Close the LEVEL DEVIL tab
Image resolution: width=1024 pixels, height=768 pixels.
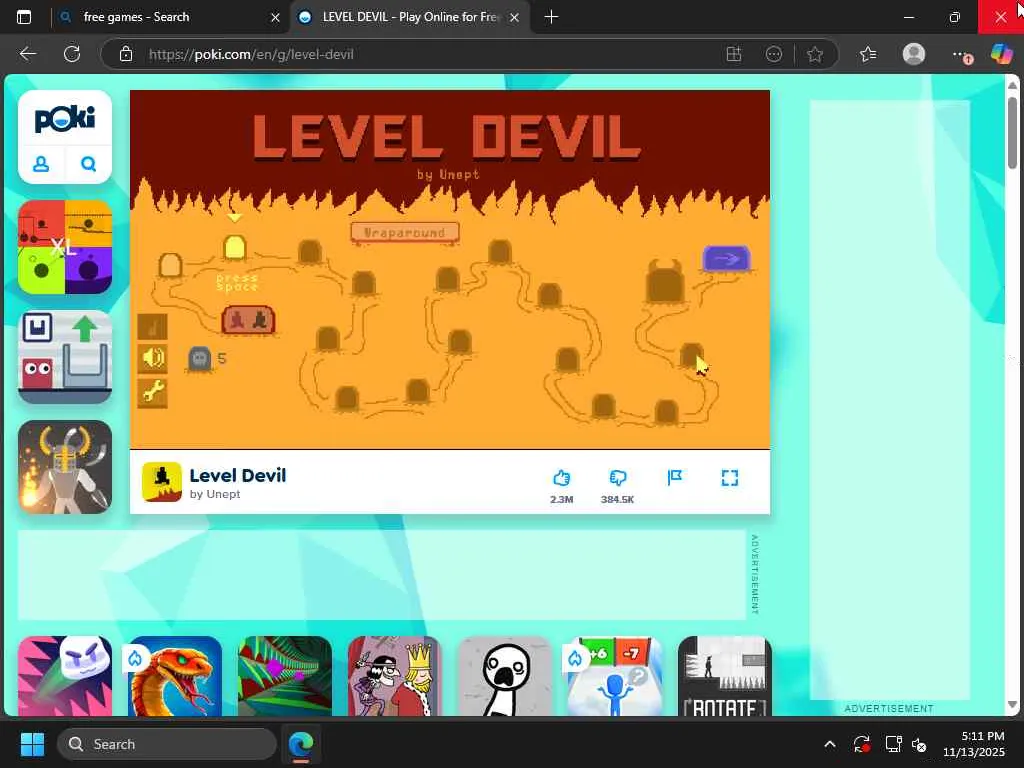coord(515,18)
